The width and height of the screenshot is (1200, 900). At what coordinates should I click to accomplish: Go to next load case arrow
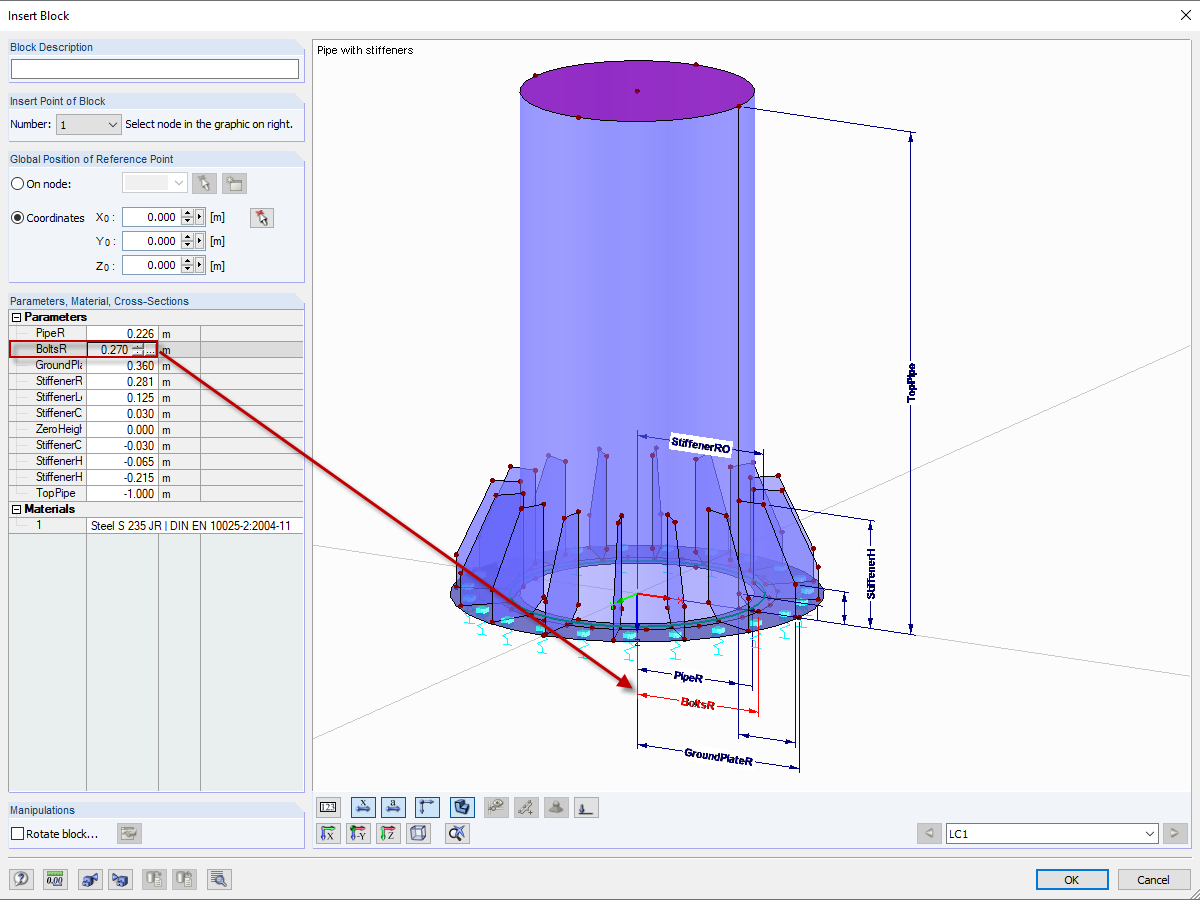click(1175, 833)
